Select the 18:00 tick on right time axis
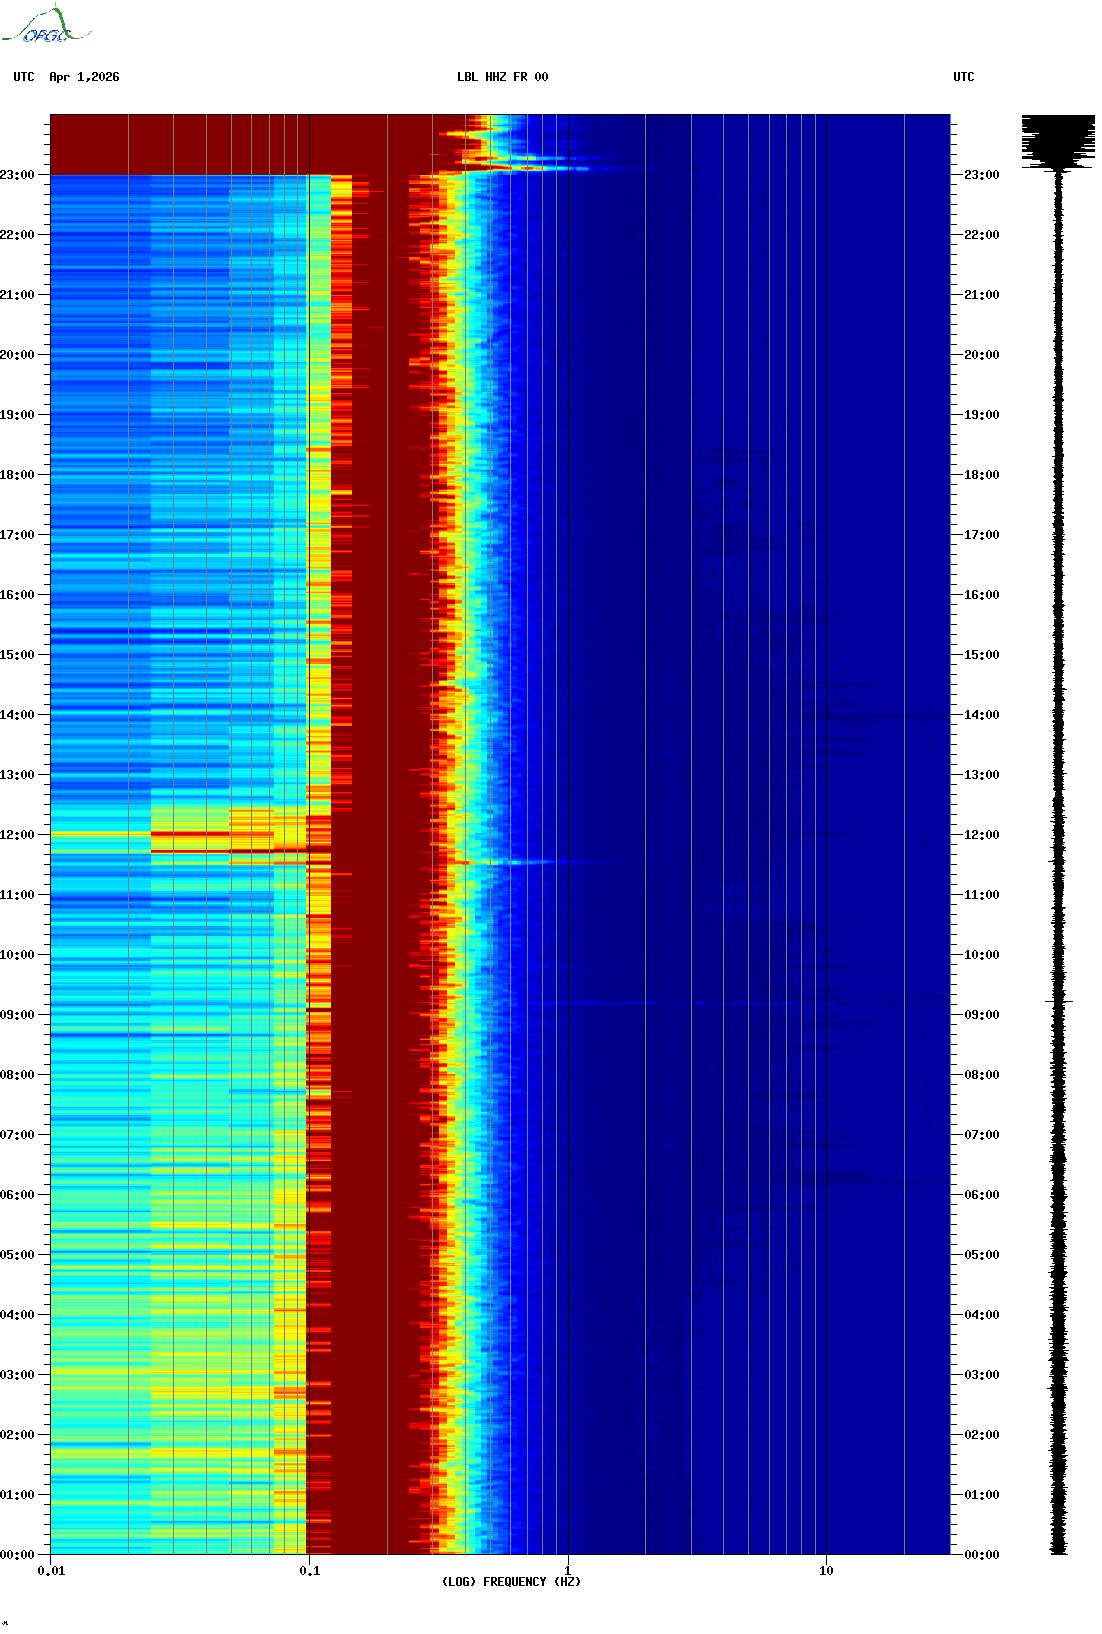Screen dimensions: 1102x1634 point(981,475)
